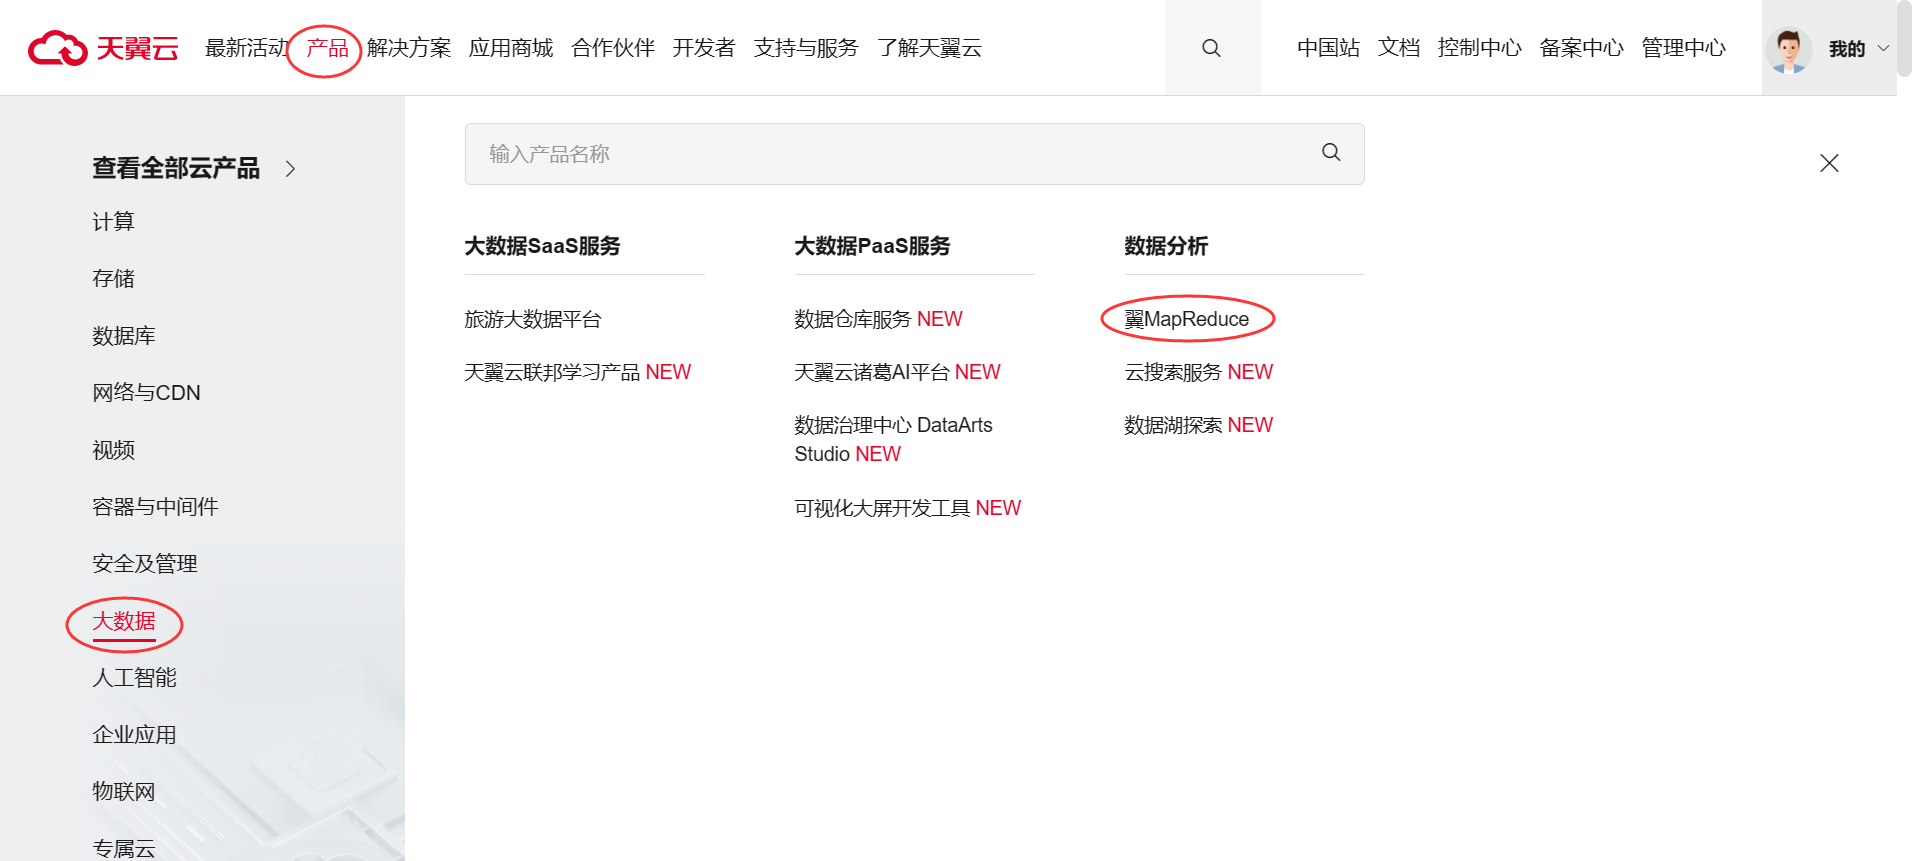Go to 文档 documentation link

point(1399,48)
